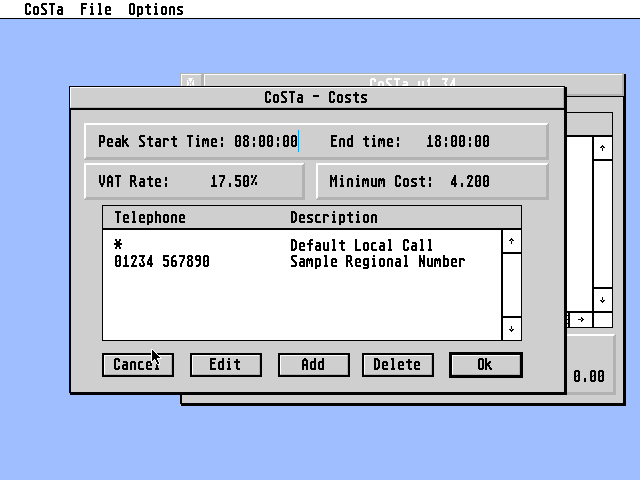Viewport: 640px width, 480px height.
Task: Click the Telephone column header
Action: 150,218
